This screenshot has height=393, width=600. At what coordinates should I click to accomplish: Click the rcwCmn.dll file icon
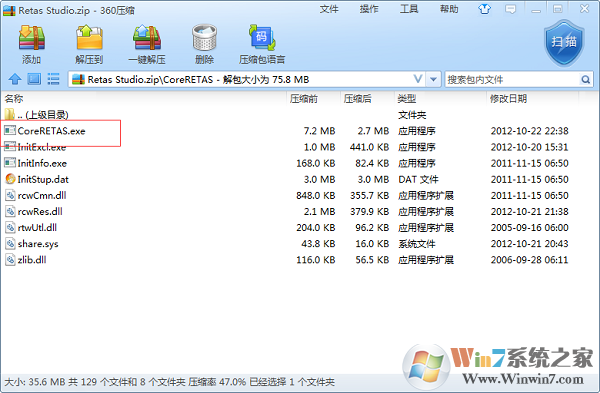tap(10, 195)
